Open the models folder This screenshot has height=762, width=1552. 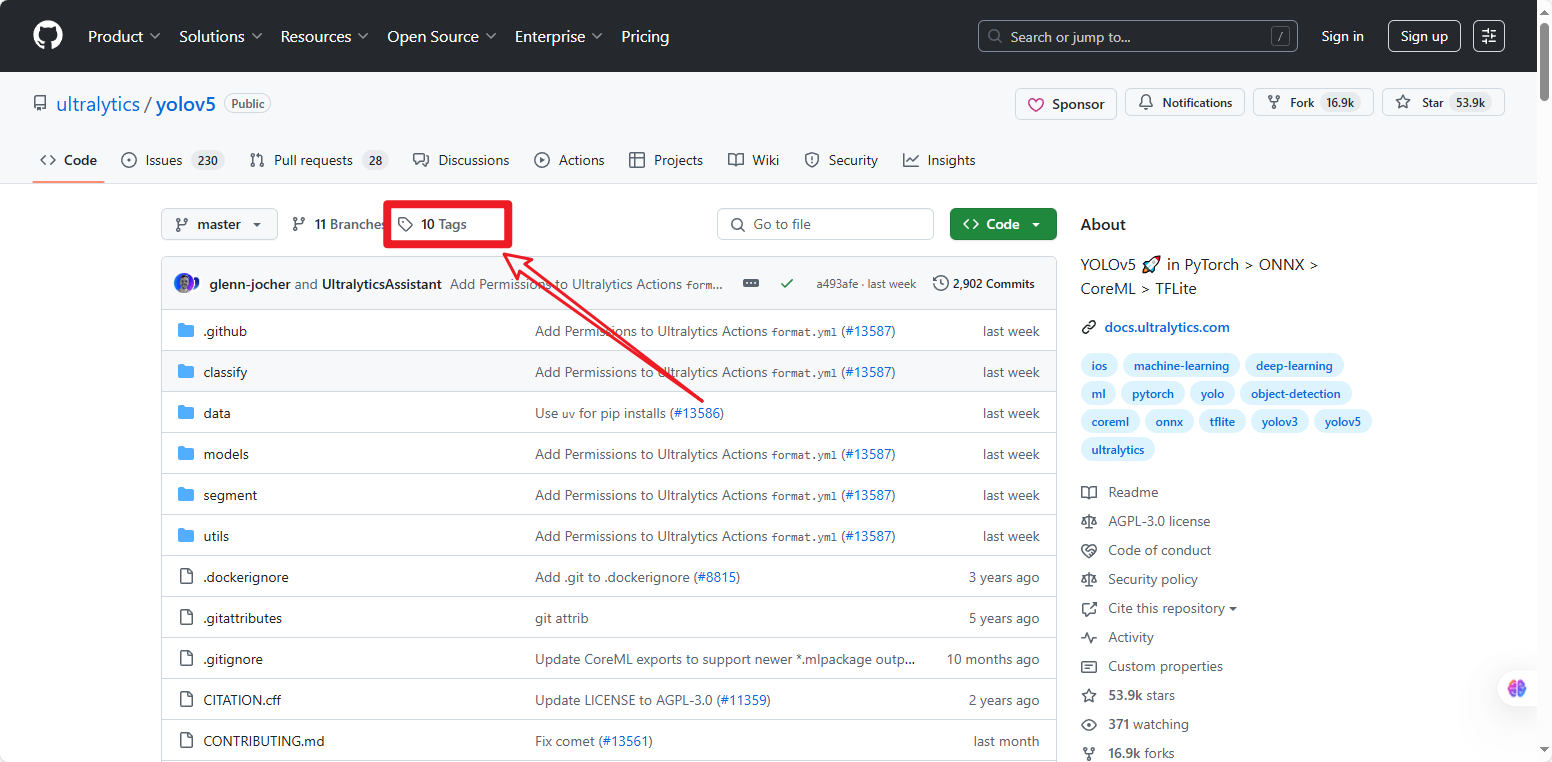pyautogui.click(x=226, y=454)
